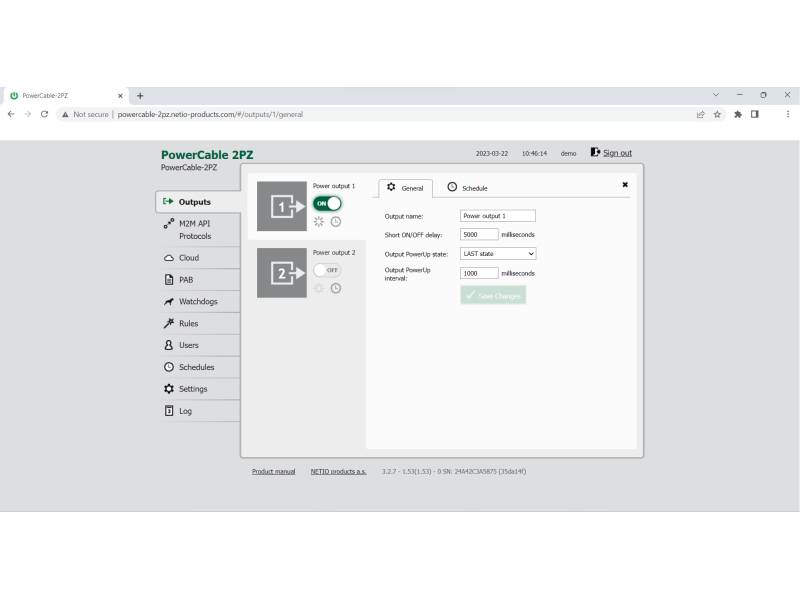800x600 pixels.
Task: Click the Not secure site warning
Action: (85, 114)
